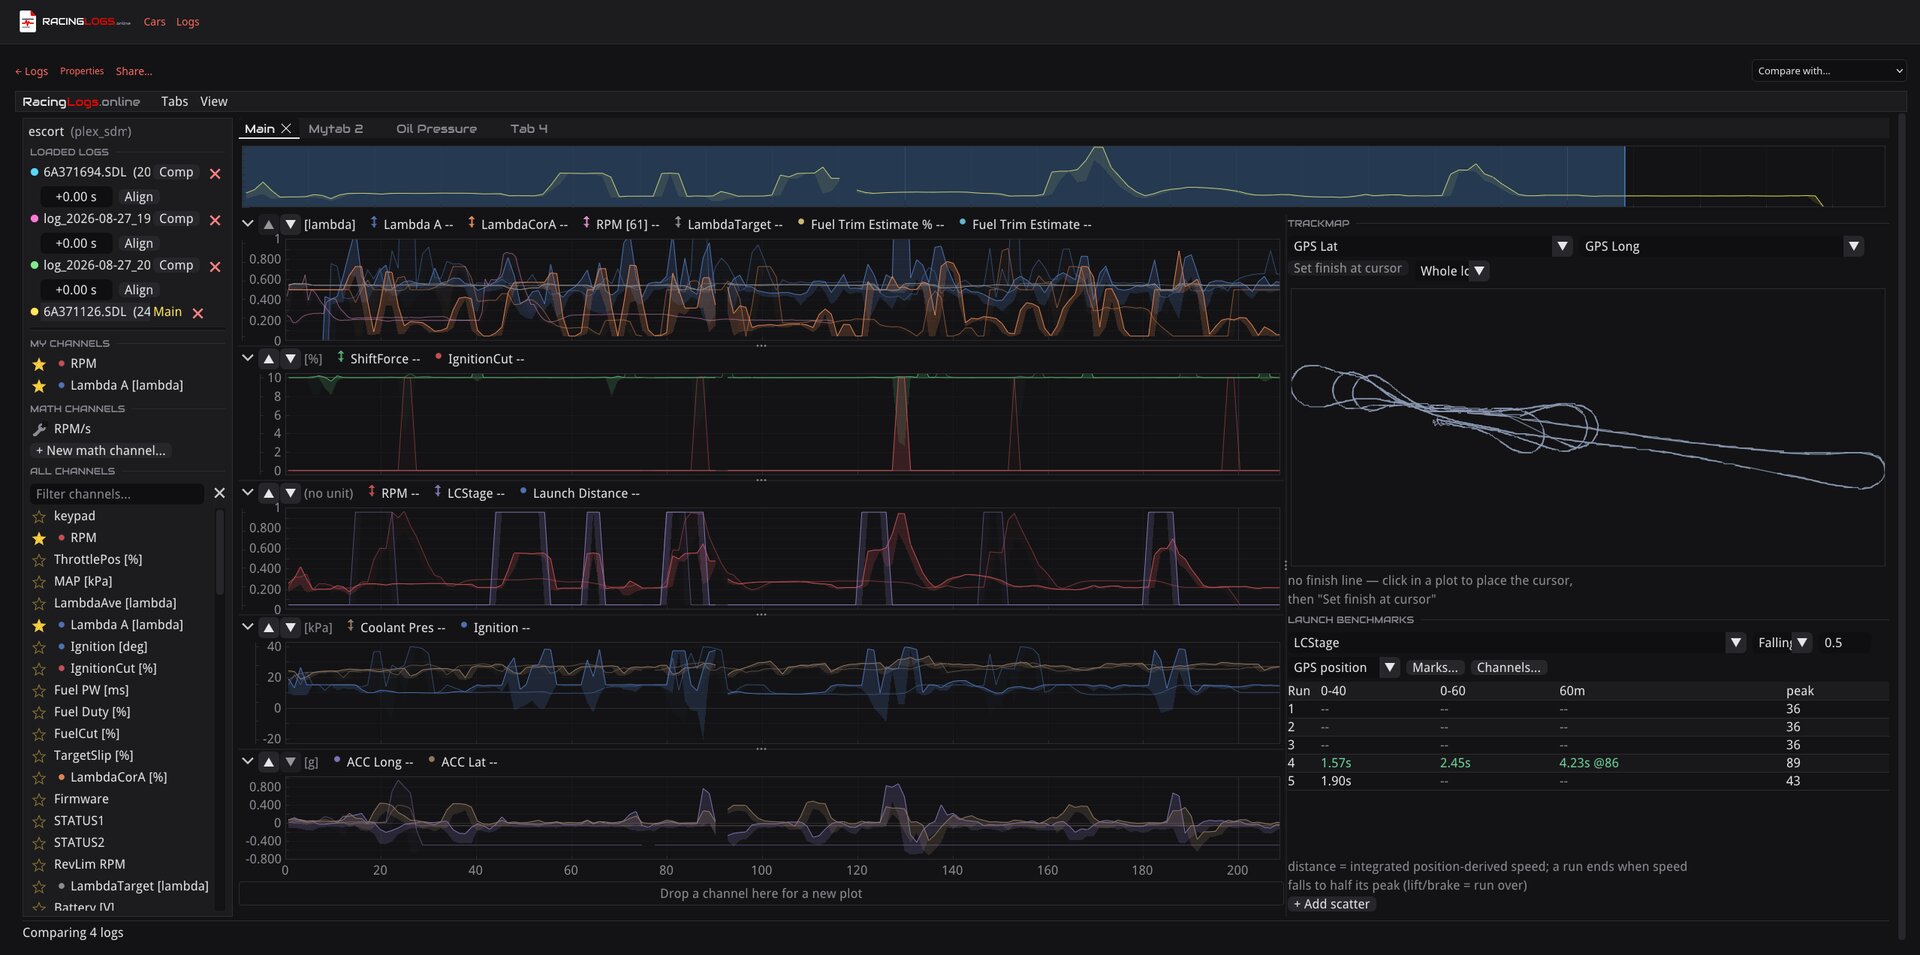The height and width of the screenshot is (955, 1920).
Task: Move the ShiftForce plot up
Action: [268, 358]
